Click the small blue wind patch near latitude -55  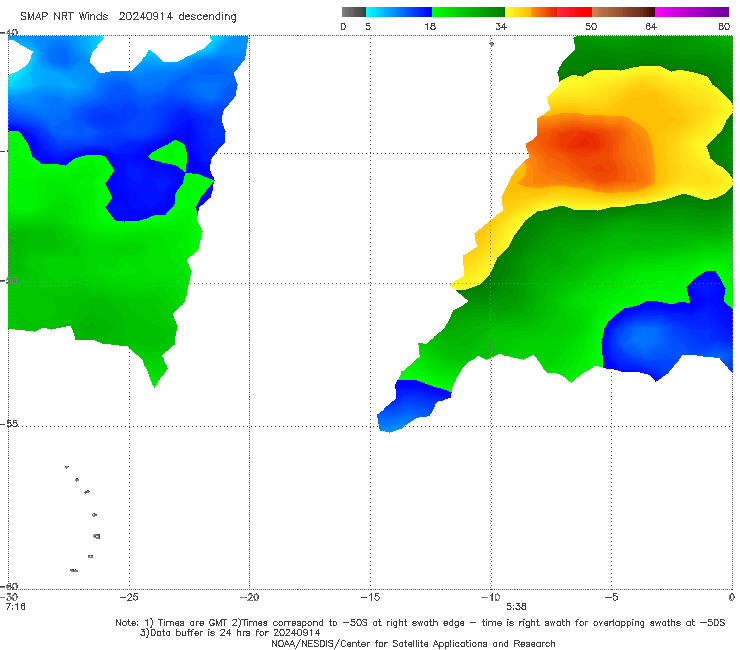413,406
